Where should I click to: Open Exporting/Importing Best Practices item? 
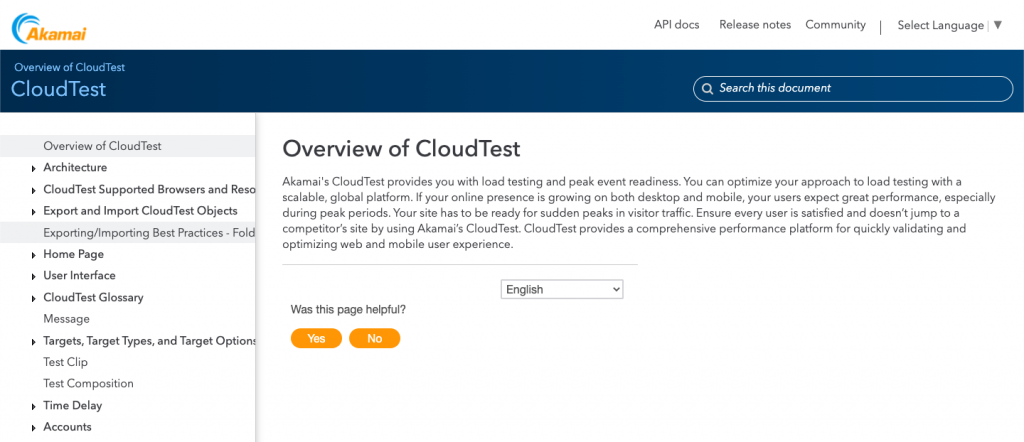tap(149, 232)
